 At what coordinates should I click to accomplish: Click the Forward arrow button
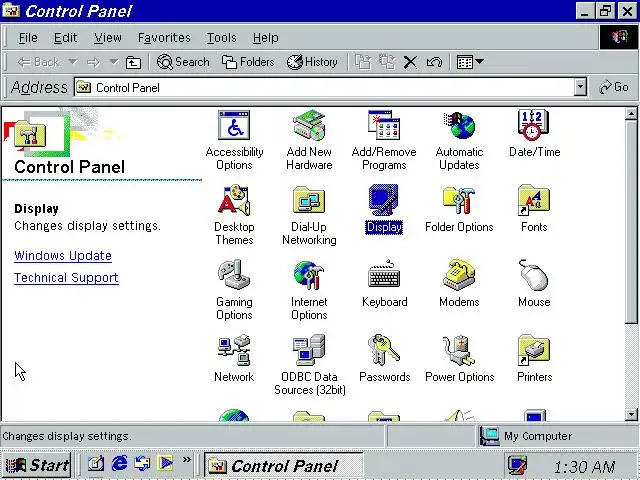pos(93,62)
